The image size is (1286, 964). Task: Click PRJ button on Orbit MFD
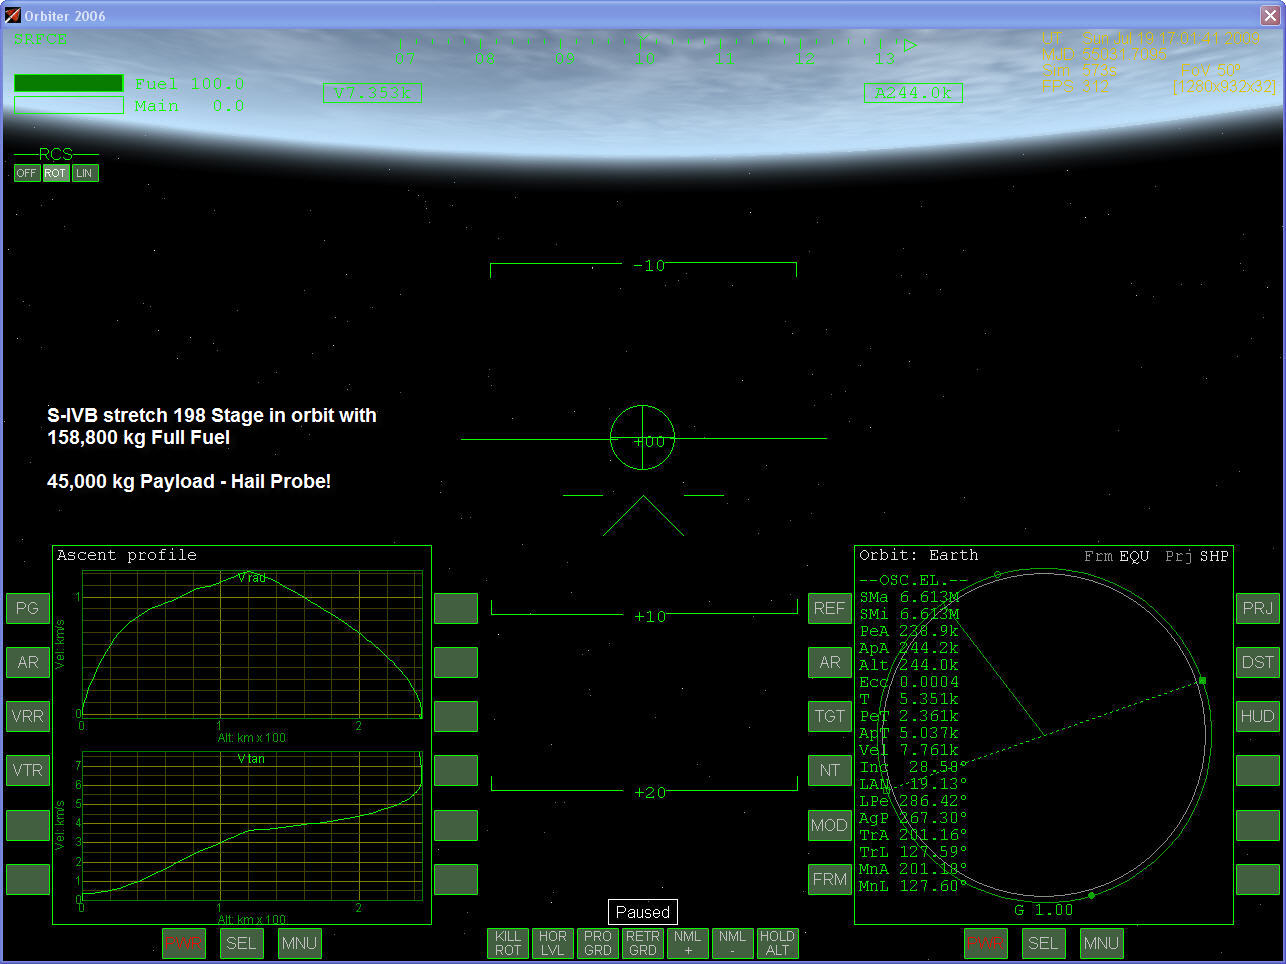point(1258,608)
